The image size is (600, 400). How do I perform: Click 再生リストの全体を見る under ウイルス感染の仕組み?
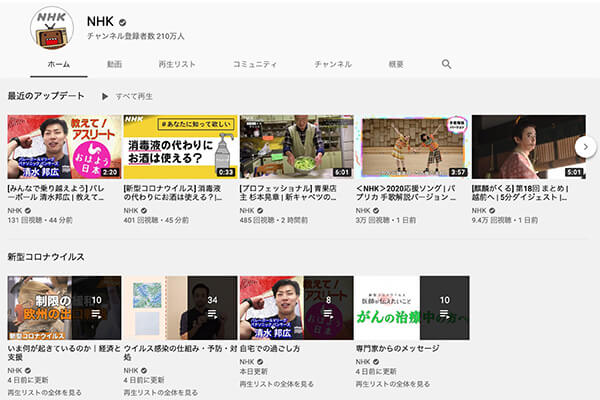tap(161, 392)
